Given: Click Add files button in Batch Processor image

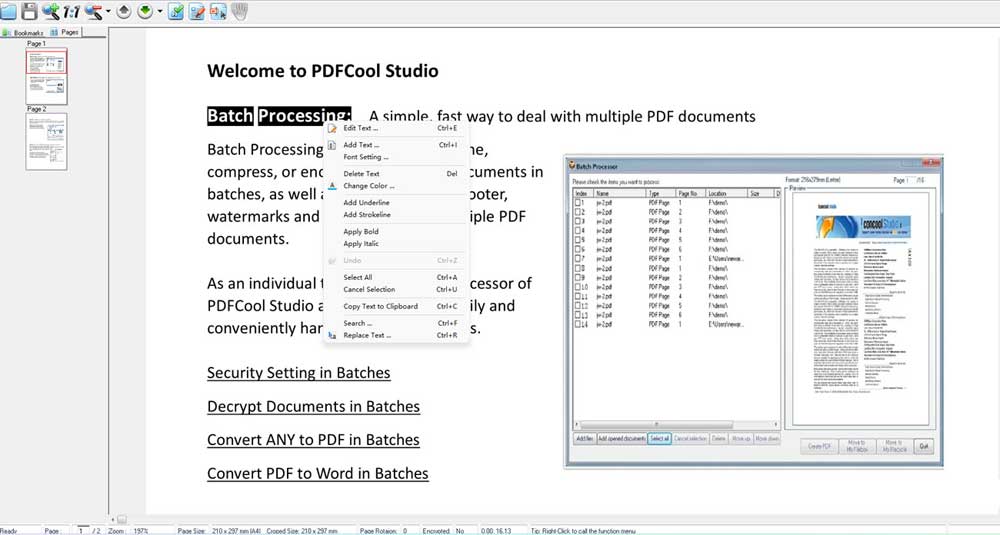Looking at the screenshot, I should 585,439.
